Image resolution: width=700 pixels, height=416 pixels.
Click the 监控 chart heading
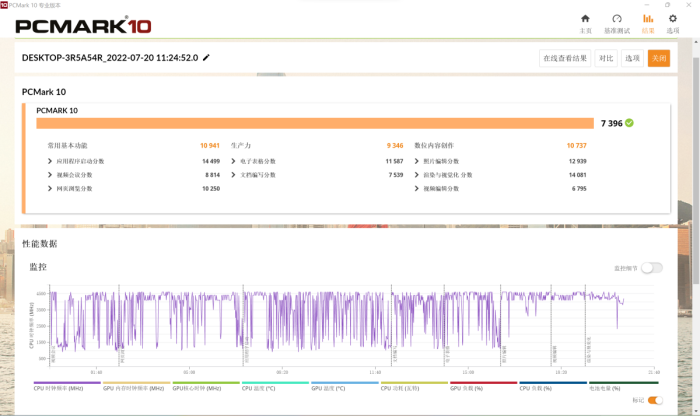(x=38, y=267)
